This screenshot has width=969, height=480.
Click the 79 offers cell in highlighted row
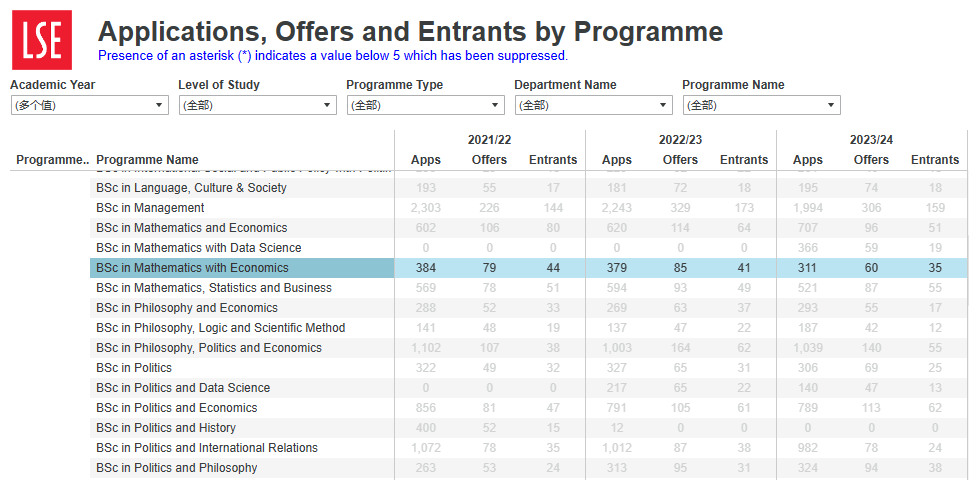(489, 268)
